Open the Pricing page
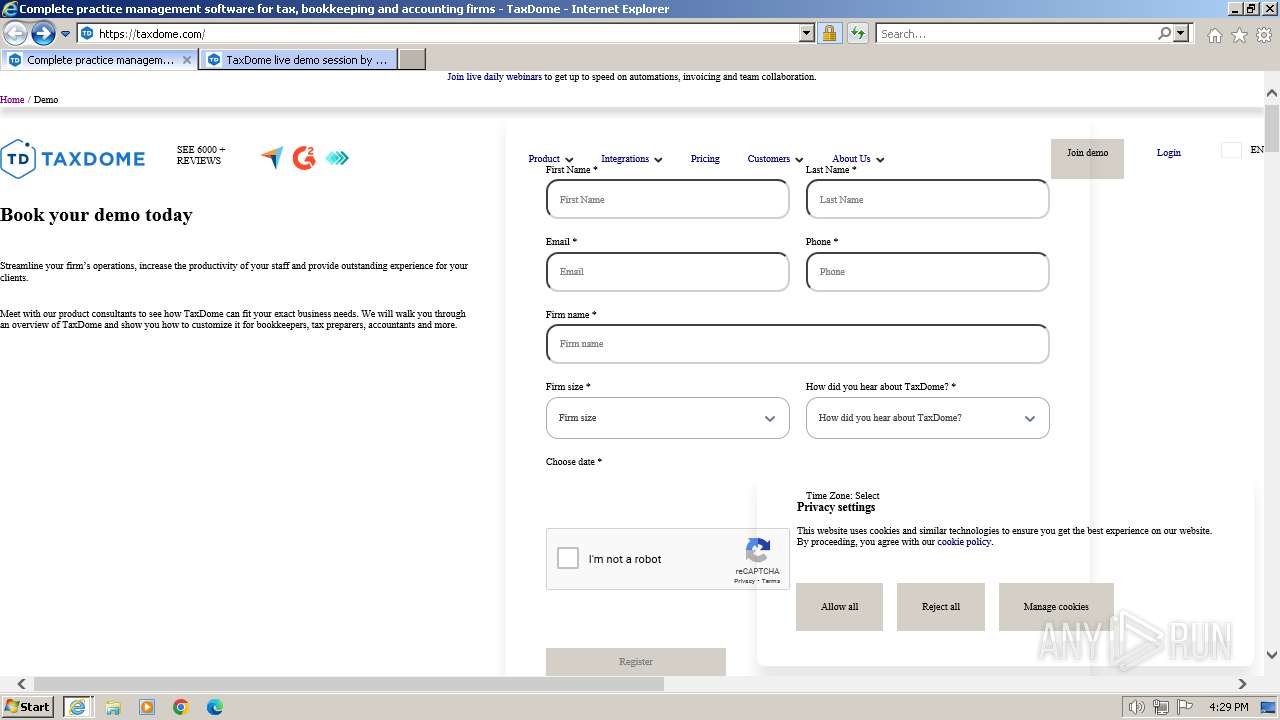 coord(705,159)
